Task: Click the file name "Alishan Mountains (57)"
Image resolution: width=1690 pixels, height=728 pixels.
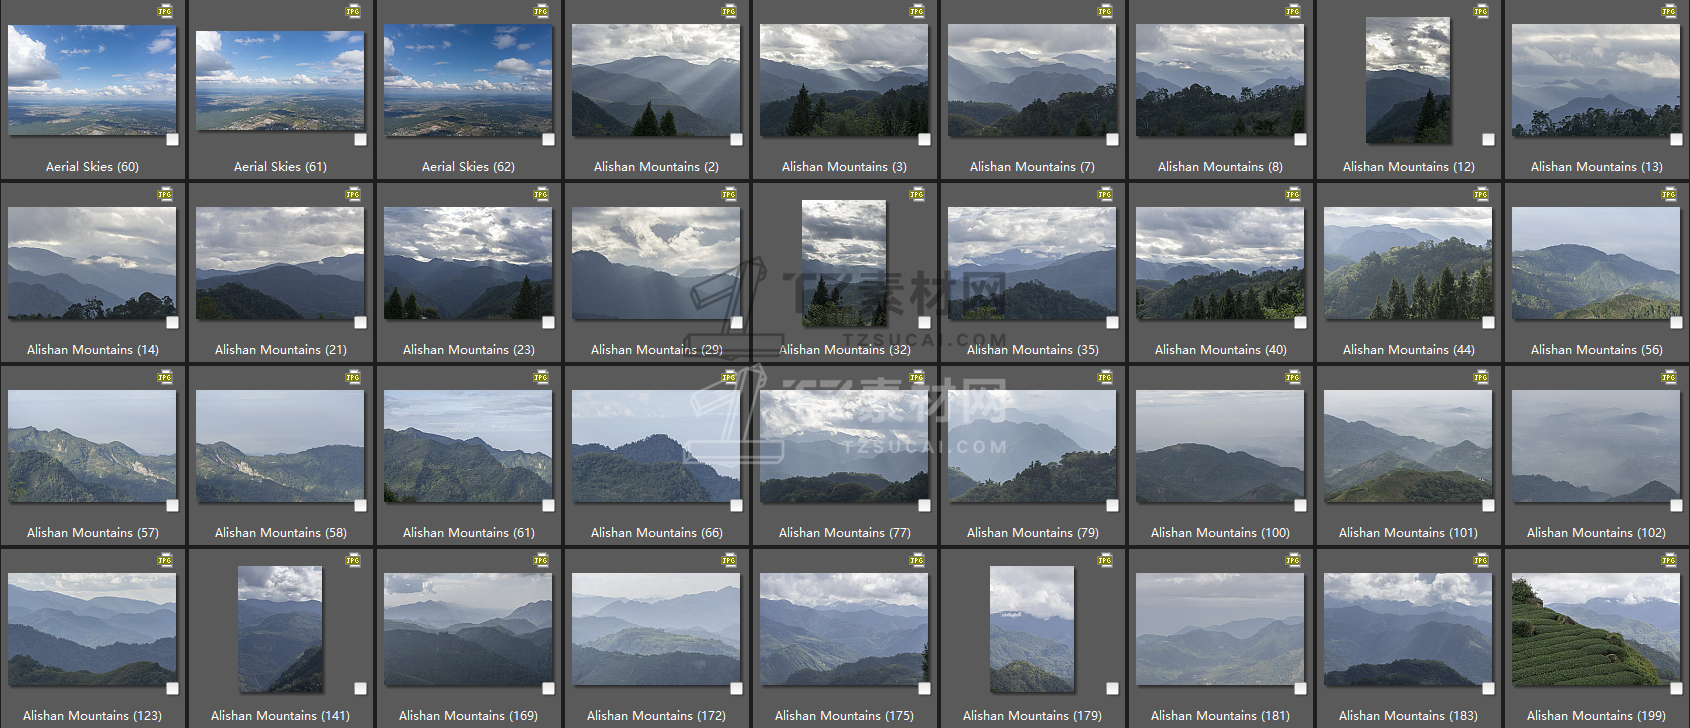Action: click(x=92, y=533)
